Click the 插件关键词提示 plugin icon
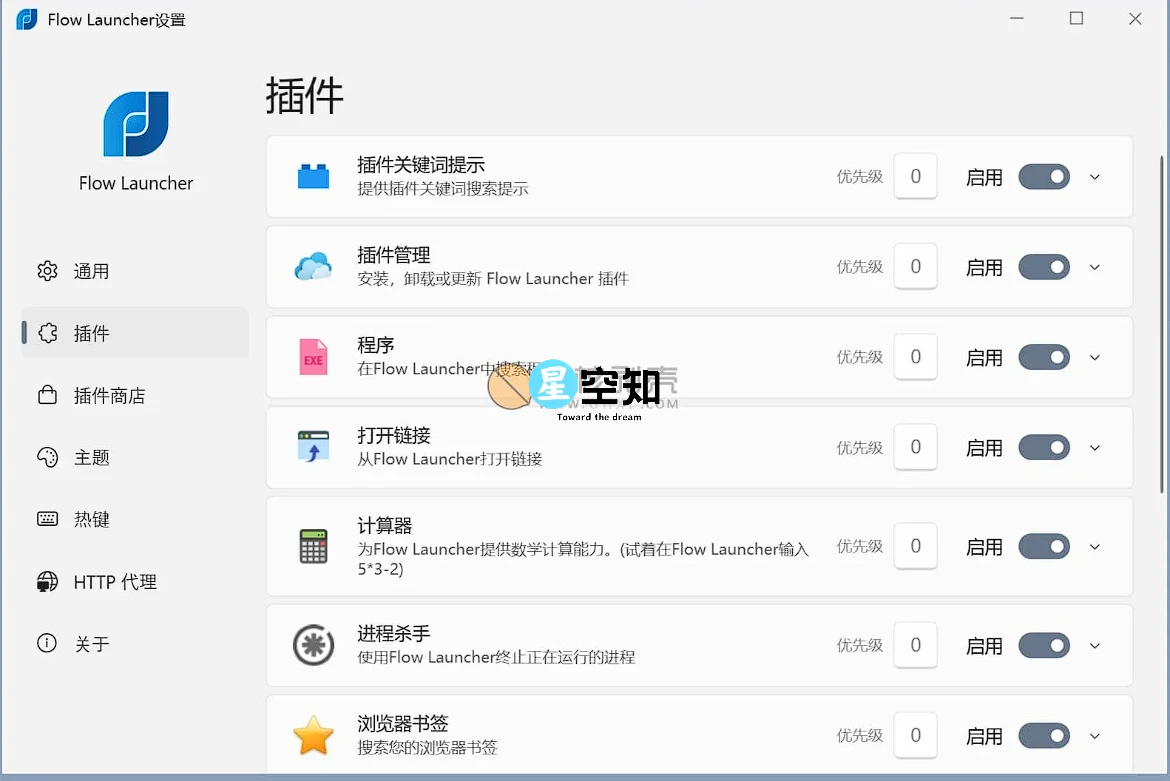The height and width of the screenshot is (781, 1170). (x=314, y=176)
